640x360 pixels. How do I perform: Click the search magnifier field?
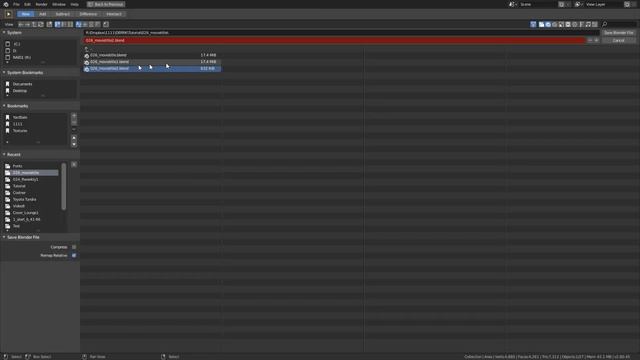[619, 24]
